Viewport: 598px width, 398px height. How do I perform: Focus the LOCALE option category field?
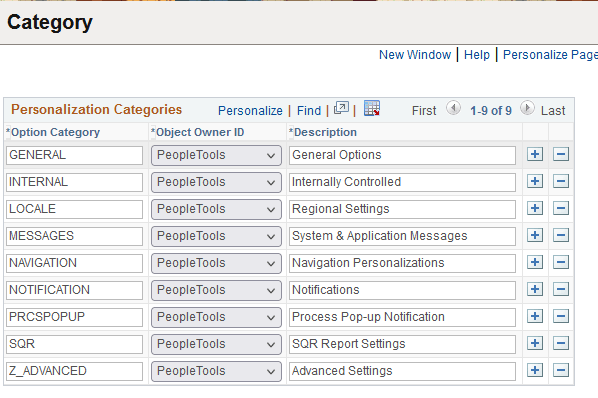74,209
